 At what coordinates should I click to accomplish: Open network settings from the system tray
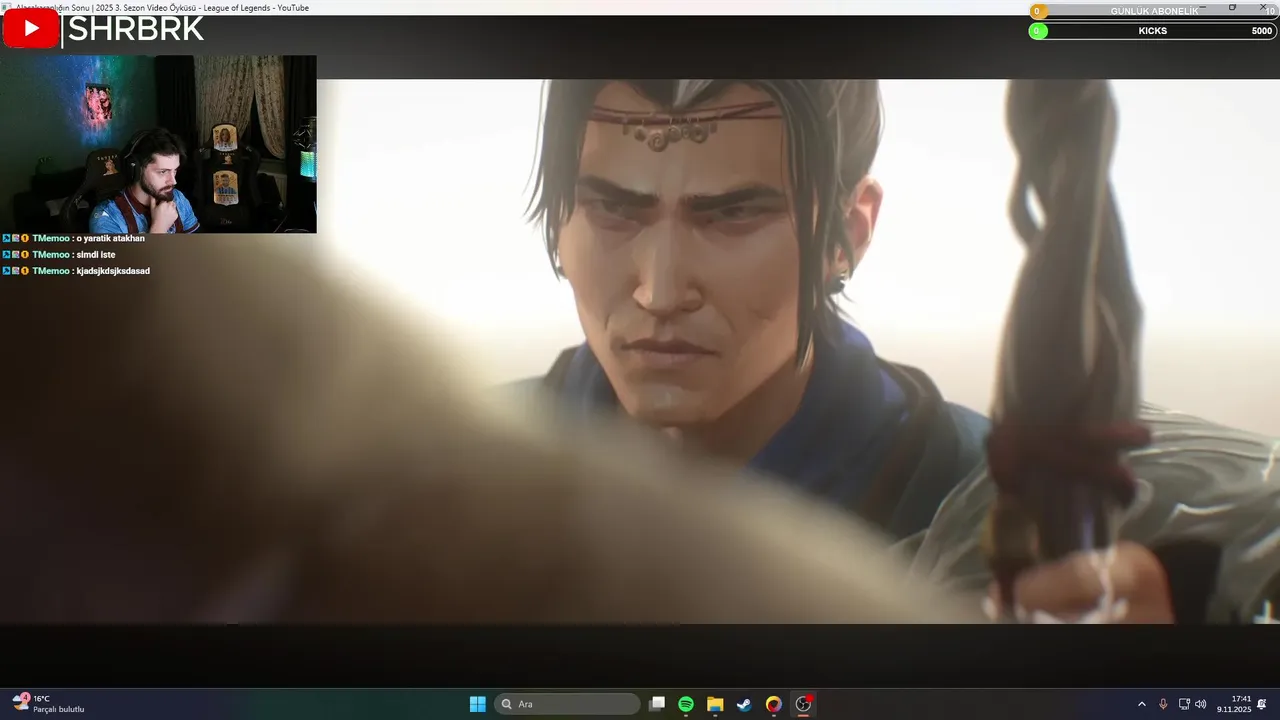click(1184, 704)
